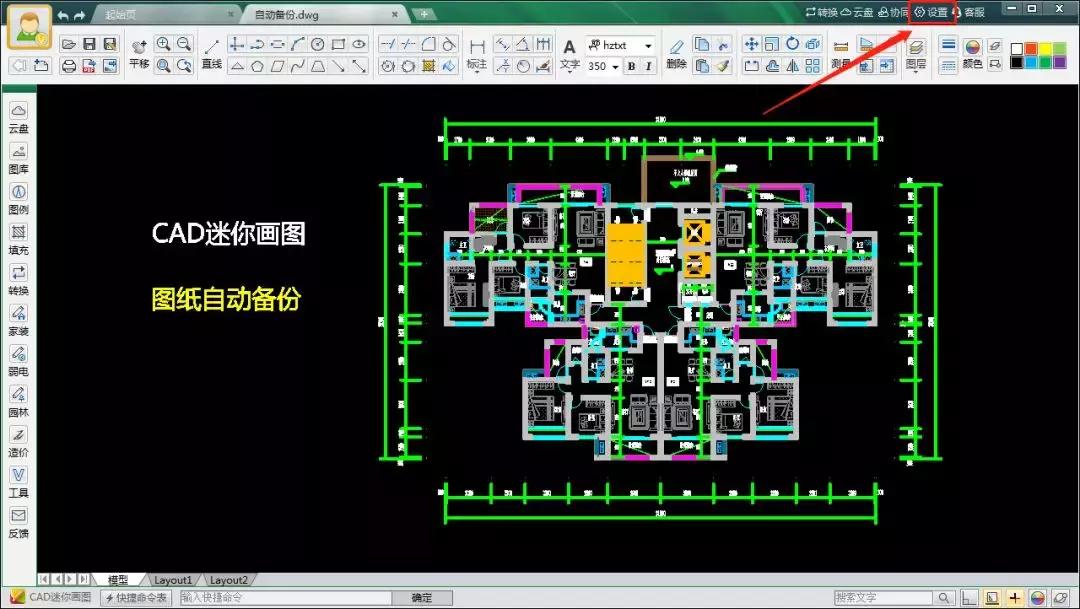Click the cut scissors icon
This screenshot has height=609, width=1080.
[x=722, y=44]
